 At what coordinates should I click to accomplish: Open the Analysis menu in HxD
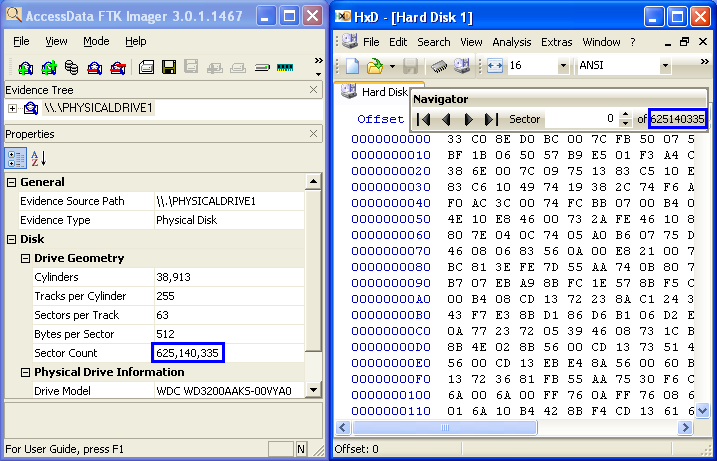[x=511, y=42]
